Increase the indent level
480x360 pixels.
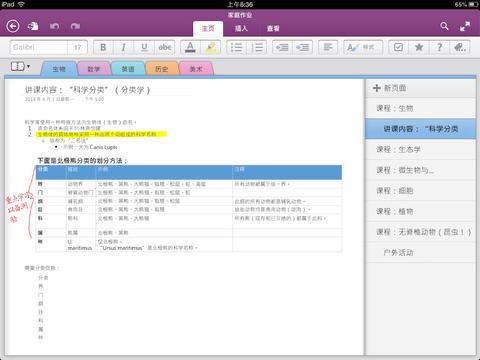coord(303,47)
